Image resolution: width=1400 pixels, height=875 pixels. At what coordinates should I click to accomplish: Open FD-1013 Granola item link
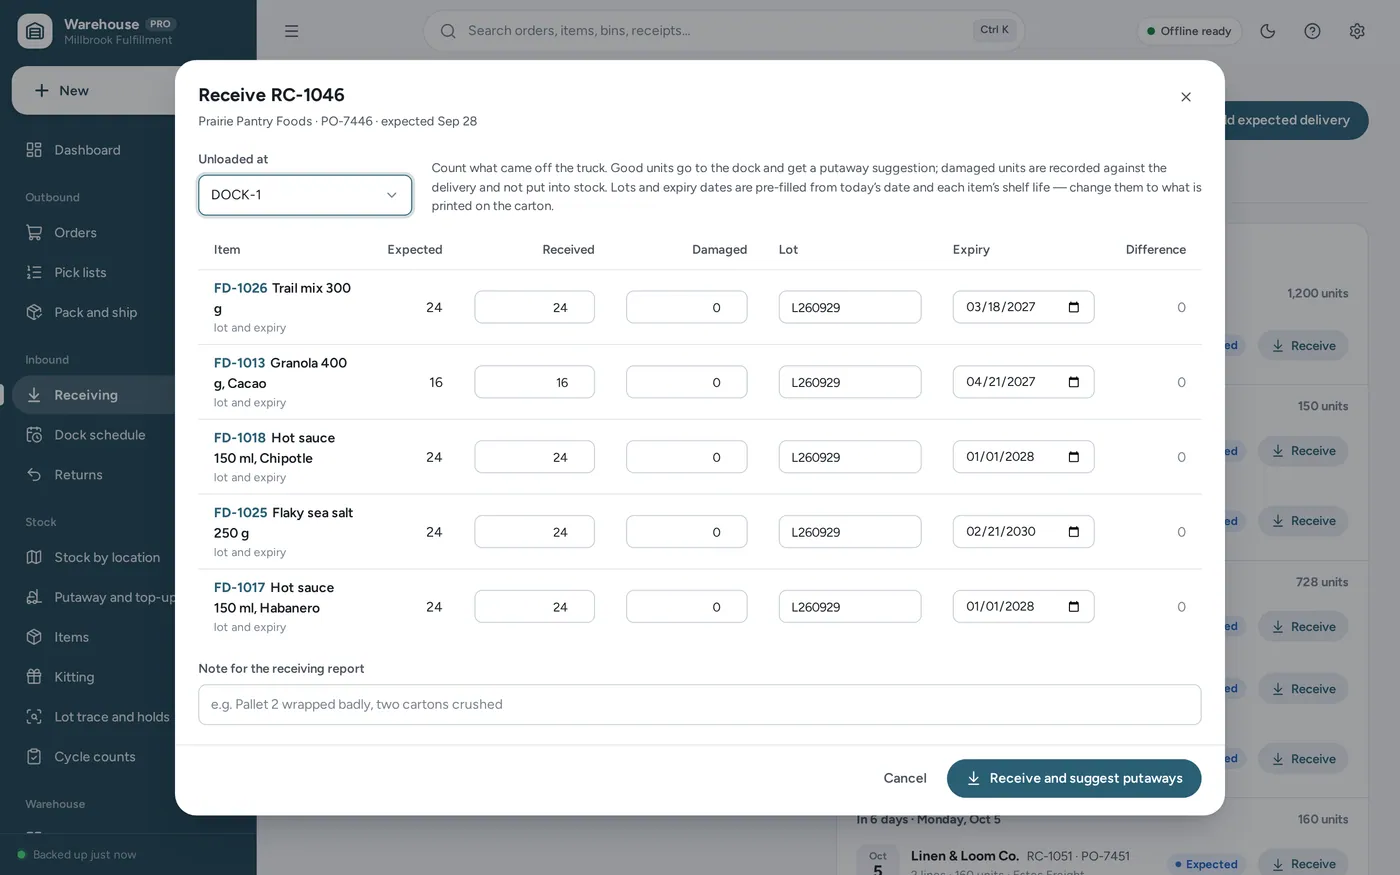(239, 363)
